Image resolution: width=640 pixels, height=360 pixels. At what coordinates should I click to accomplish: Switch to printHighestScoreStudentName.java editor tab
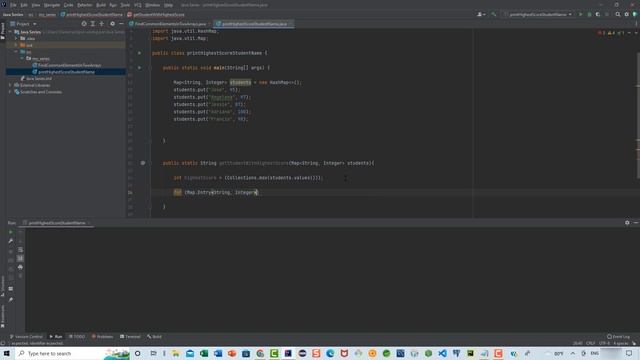(x=253, y=24)
